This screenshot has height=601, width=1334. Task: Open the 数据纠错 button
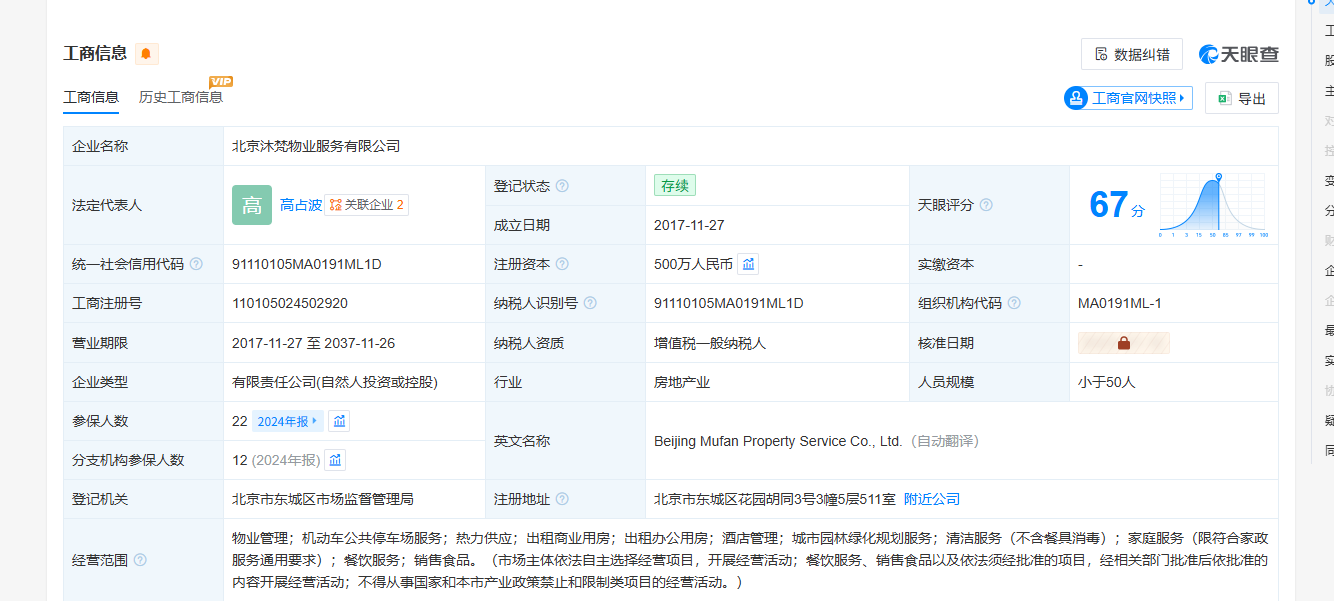coord(1132,54)
